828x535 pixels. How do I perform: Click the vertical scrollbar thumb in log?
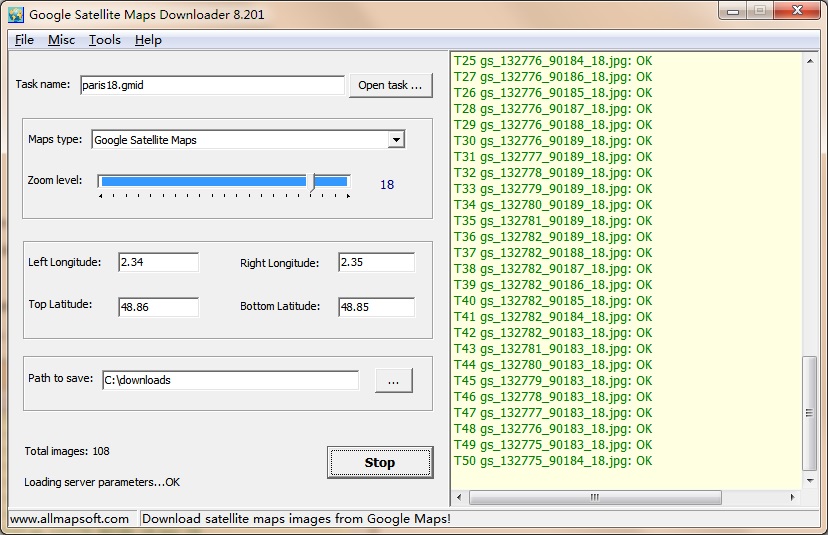coord(809,413)
